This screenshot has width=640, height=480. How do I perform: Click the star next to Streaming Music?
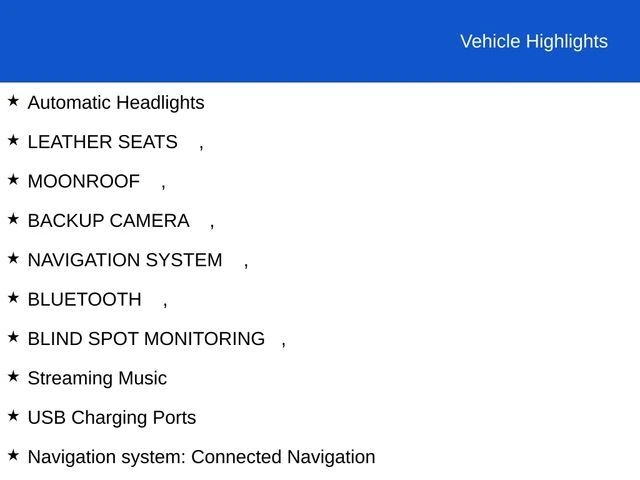(x=13, y=377)
